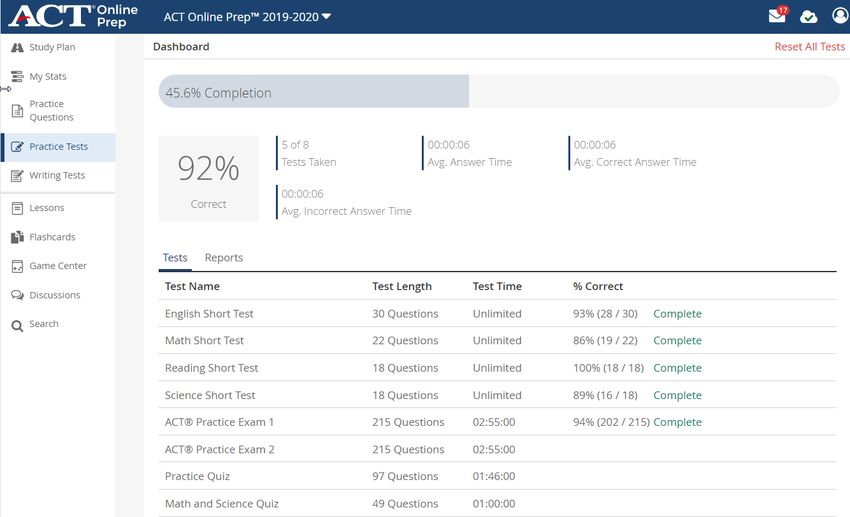Image resolution: width=850 pixels, height=517 pixels.
Task: Click the 94% (202 / 215) score
Action: (611, 422)
